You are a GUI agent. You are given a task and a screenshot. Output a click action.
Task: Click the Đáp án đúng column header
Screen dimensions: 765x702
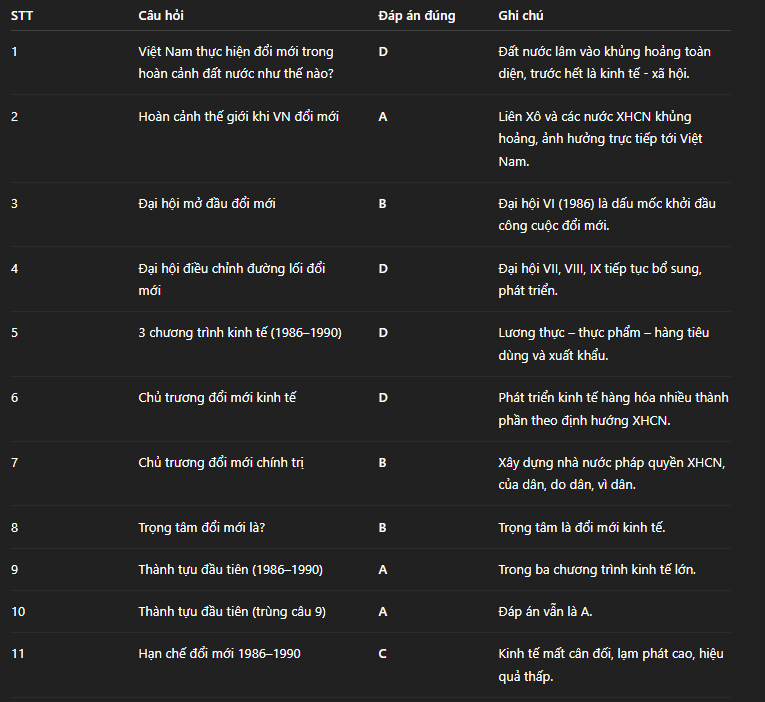(x=416, y=16)
